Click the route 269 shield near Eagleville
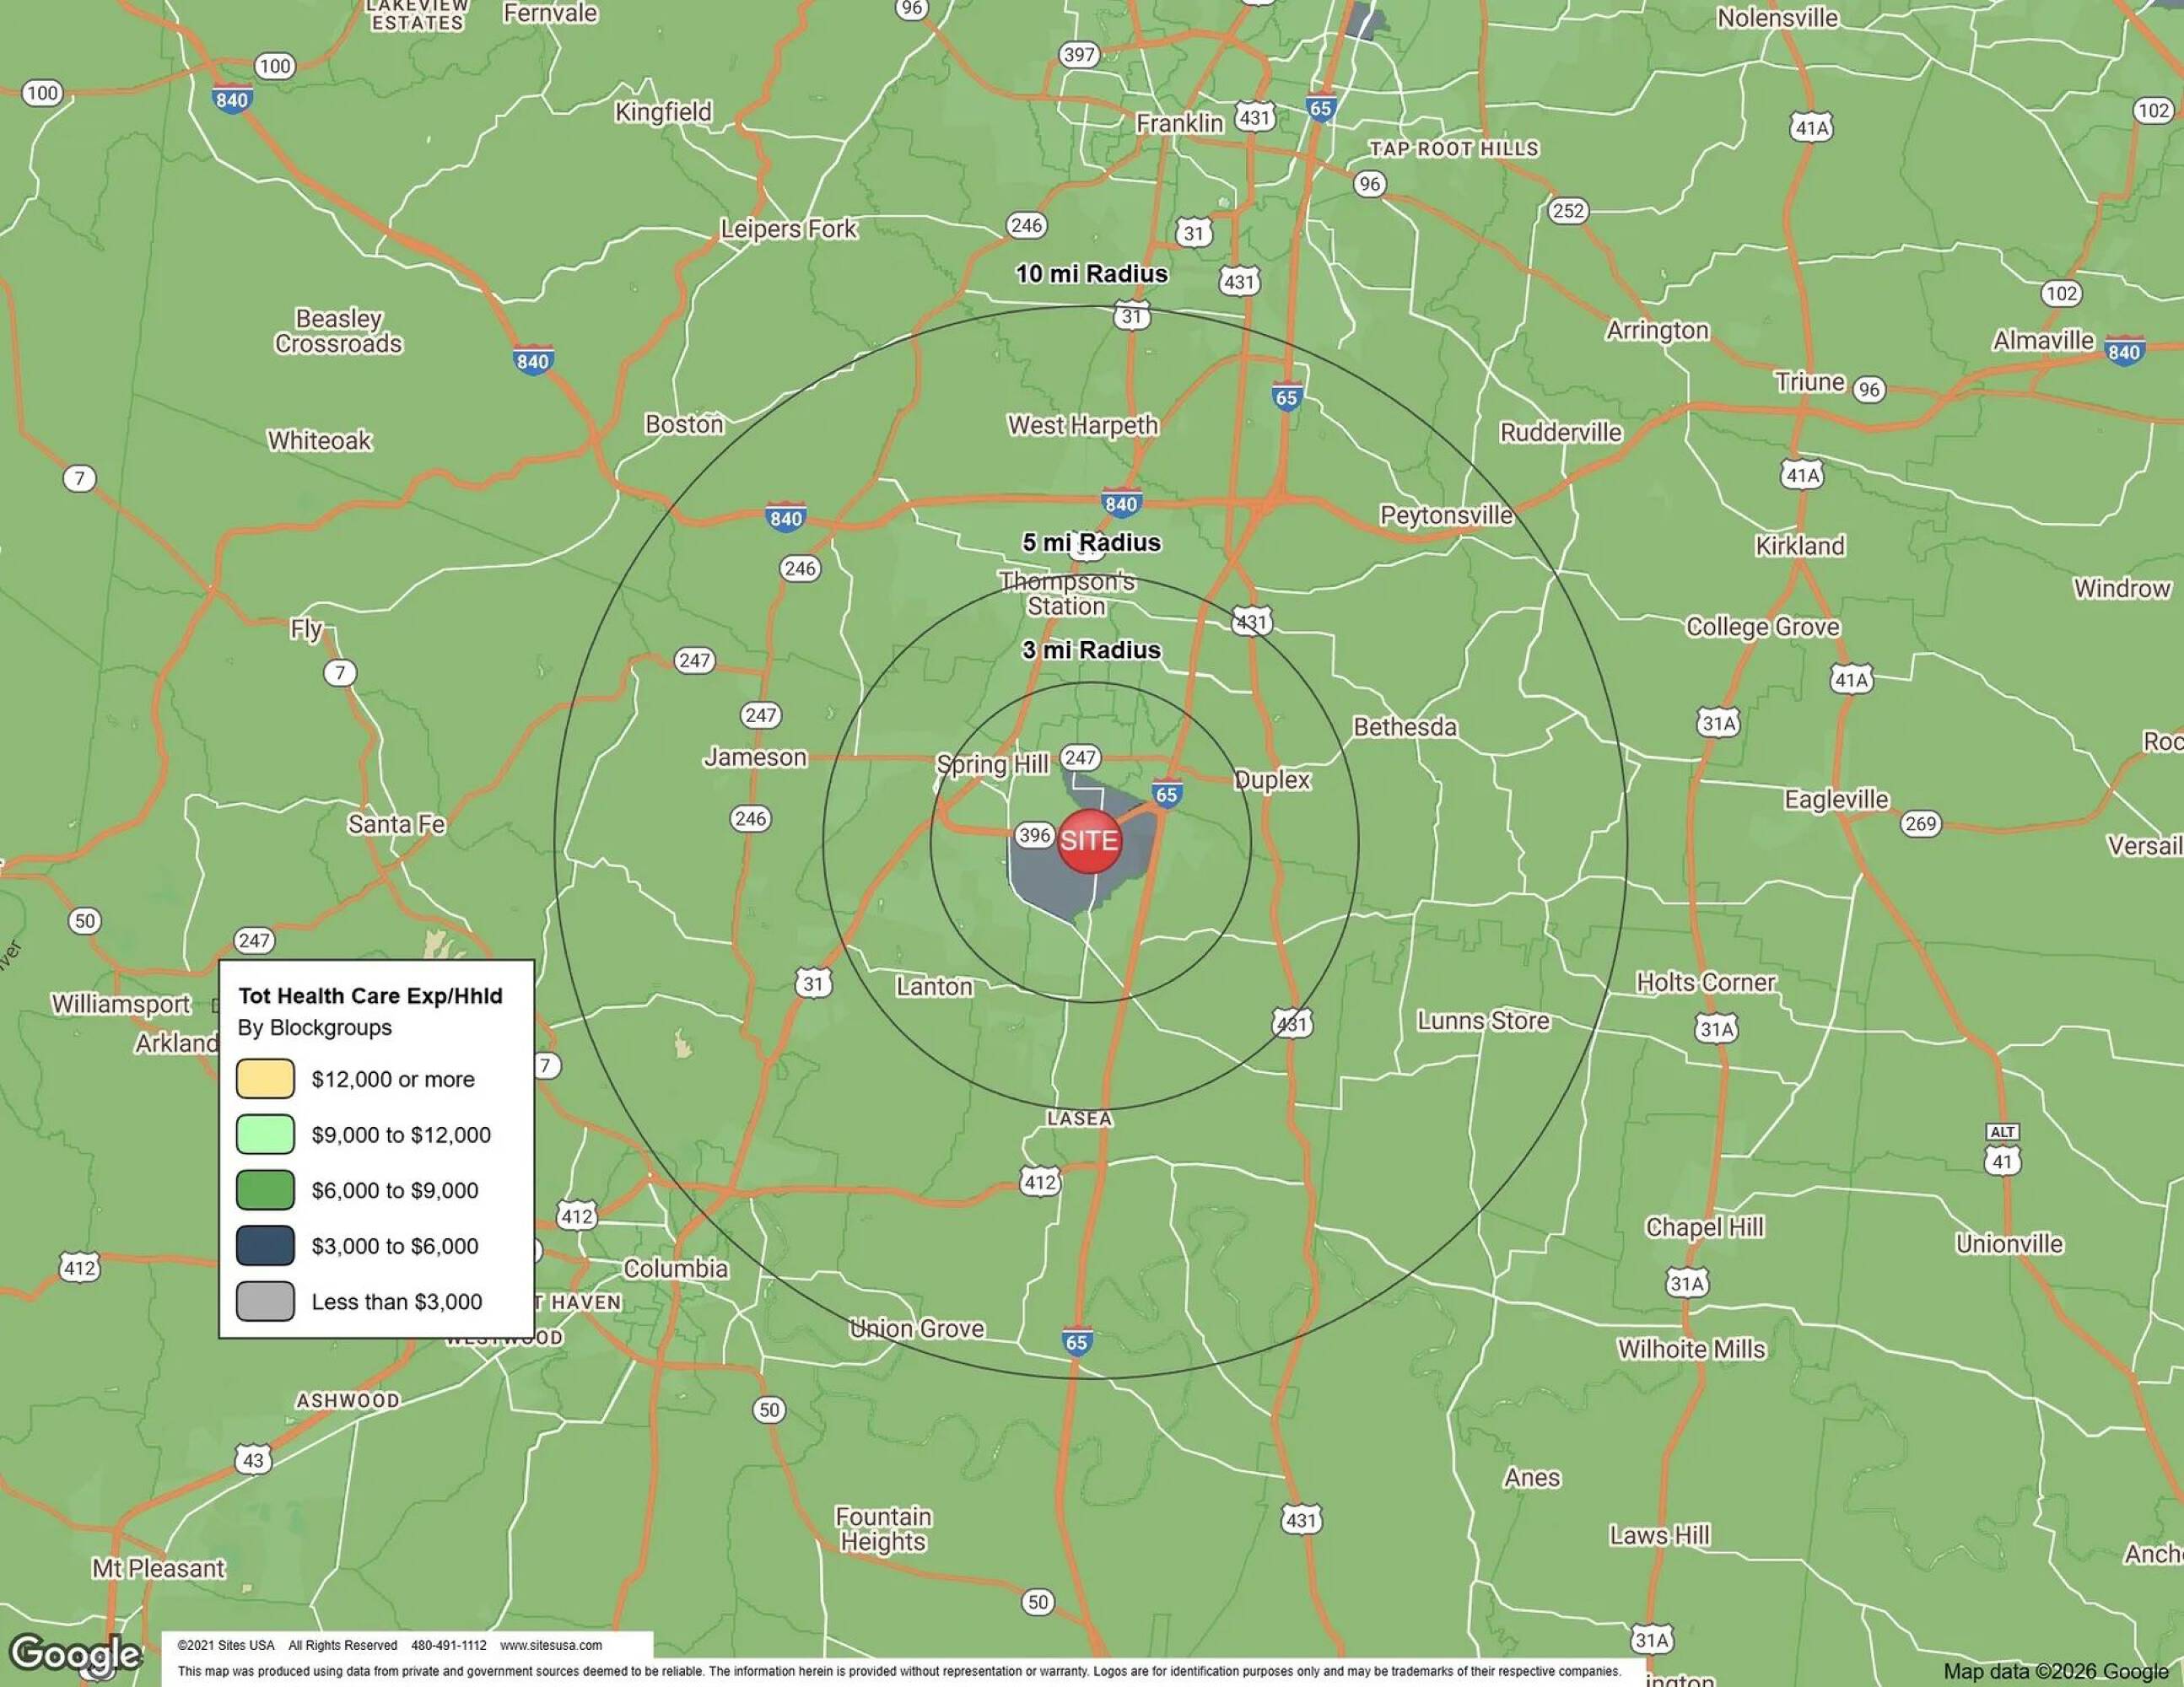2184x1687 pixels. pos(1920,824)
